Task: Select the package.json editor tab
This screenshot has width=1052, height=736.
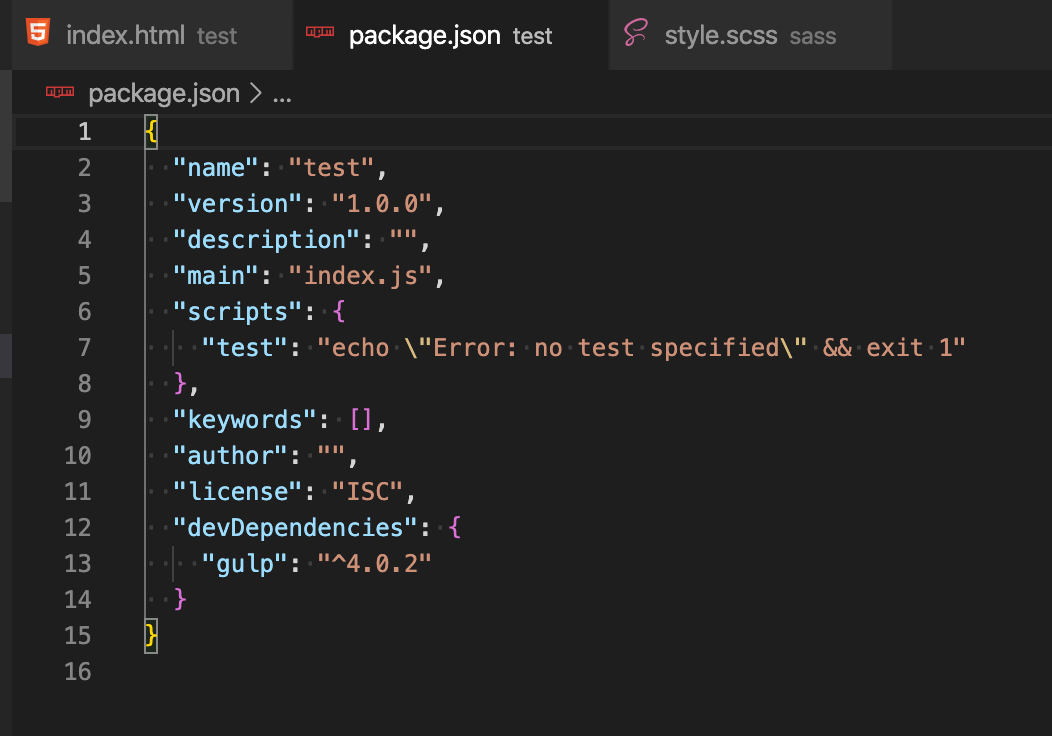Action: (x=424, y=36)
